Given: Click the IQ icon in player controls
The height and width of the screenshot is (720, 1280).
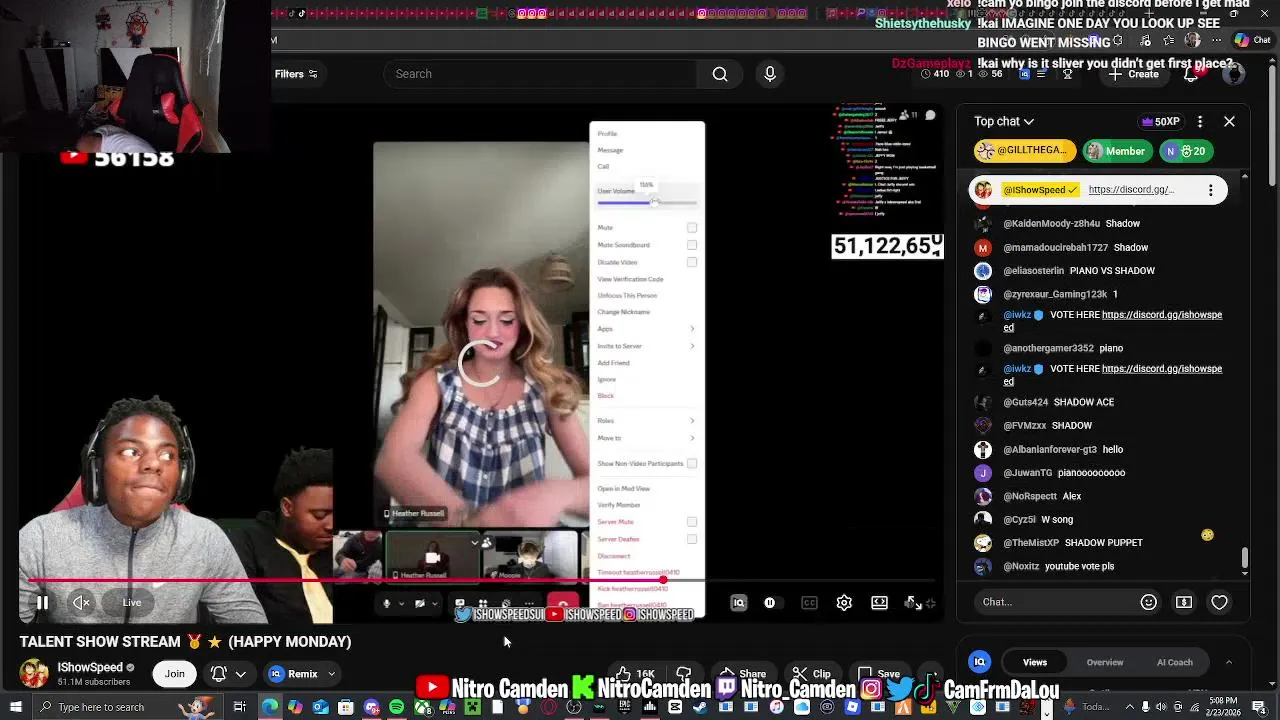Looking at the screenshot, I should [739, 602].
